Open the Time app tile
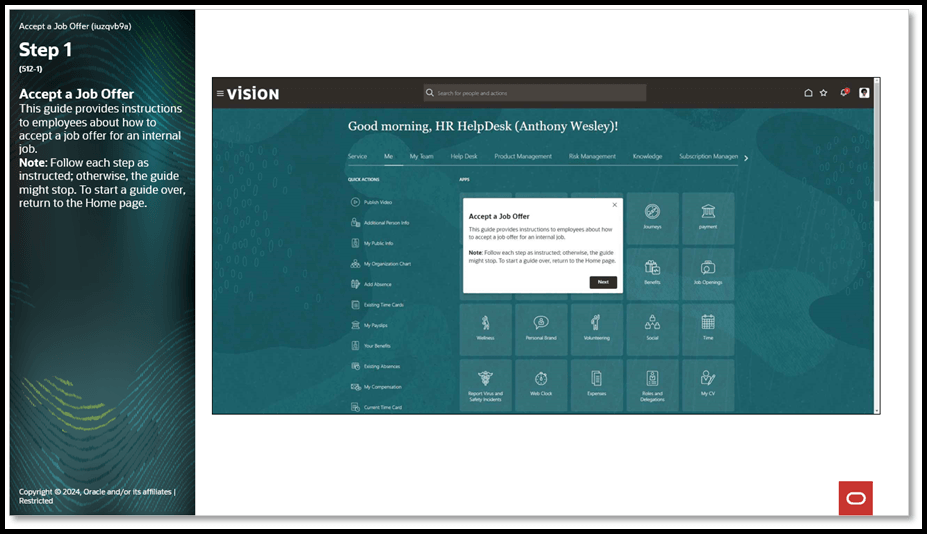Viewport: 927px width, 534px height. click(708, 329)
